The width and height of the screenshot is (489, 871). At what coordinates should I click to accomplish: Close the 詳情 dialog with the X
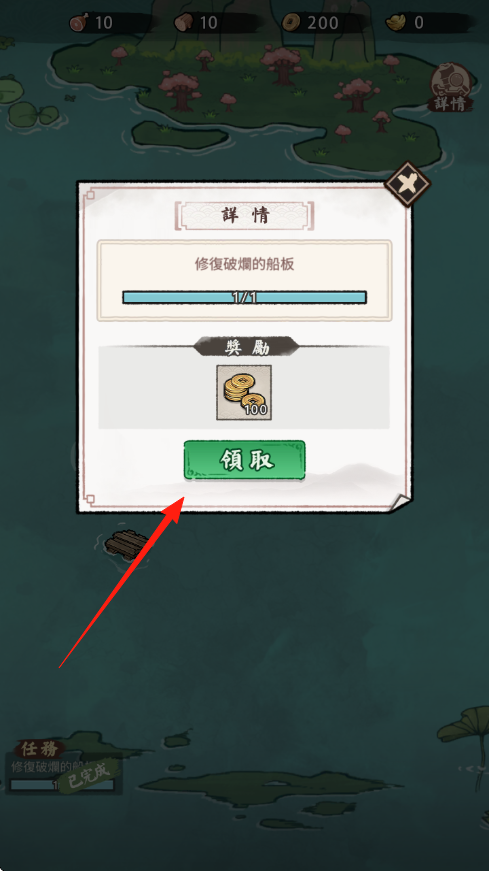coord(408,184)
